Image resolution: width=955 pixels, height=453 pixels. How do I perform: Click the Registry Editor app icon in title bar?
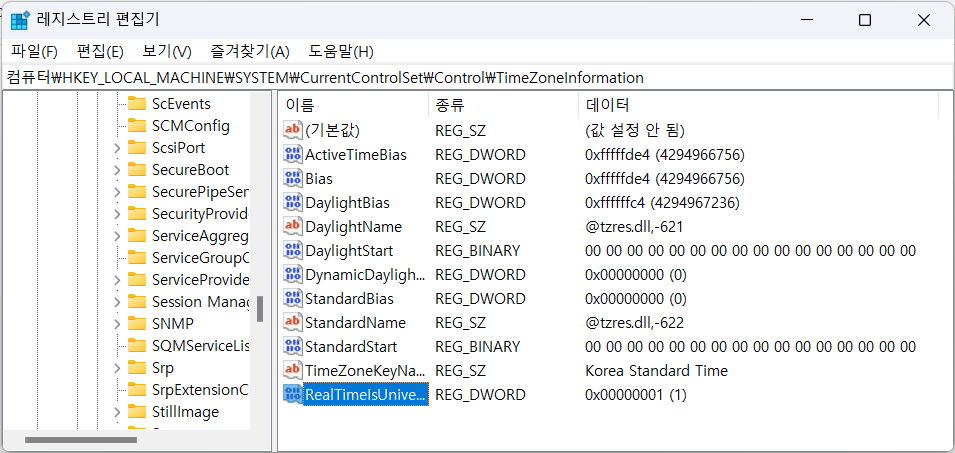pyautogui.click(x=20, y=20)
